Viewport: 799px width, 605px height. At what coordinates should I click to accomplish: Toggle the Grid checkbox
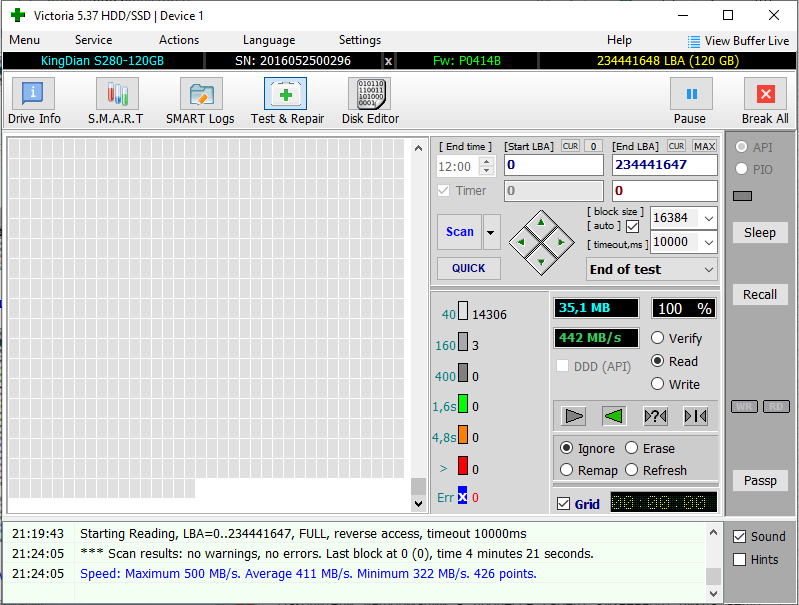pyautogui.click(x=563, y=504)
